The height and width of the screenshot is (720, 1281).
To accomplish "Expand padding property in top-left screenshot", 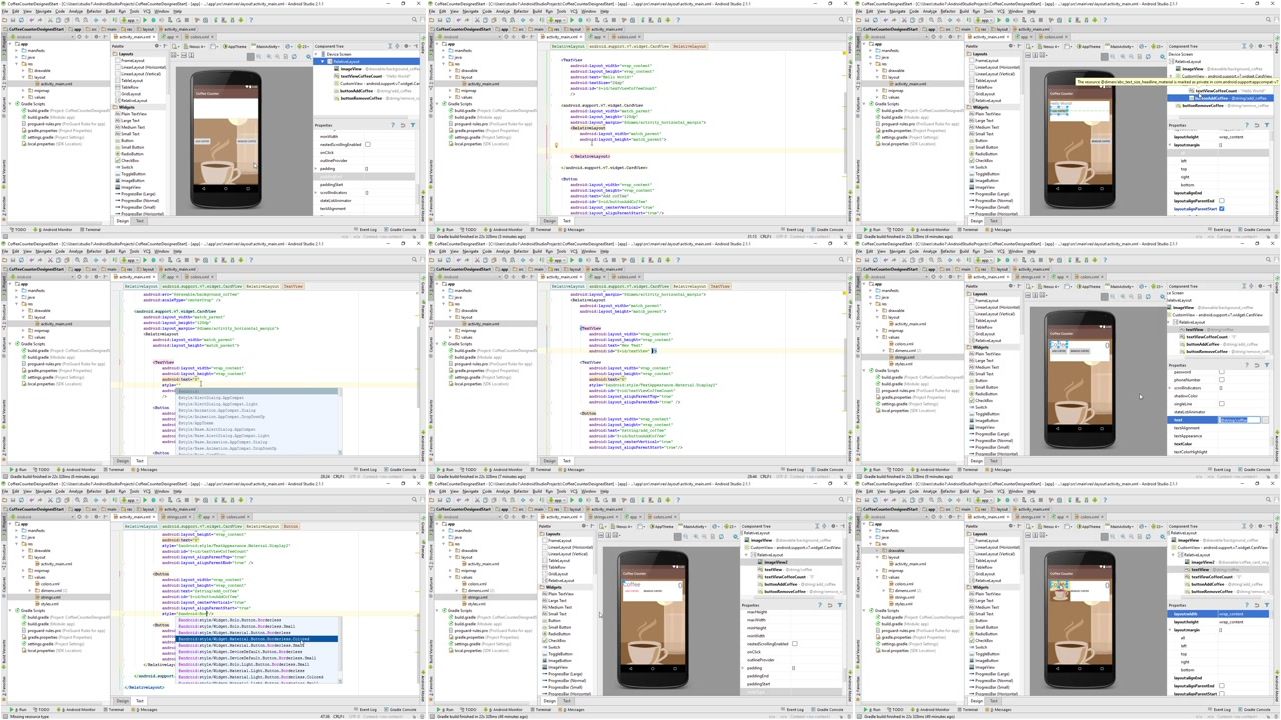I will (317, 169).
